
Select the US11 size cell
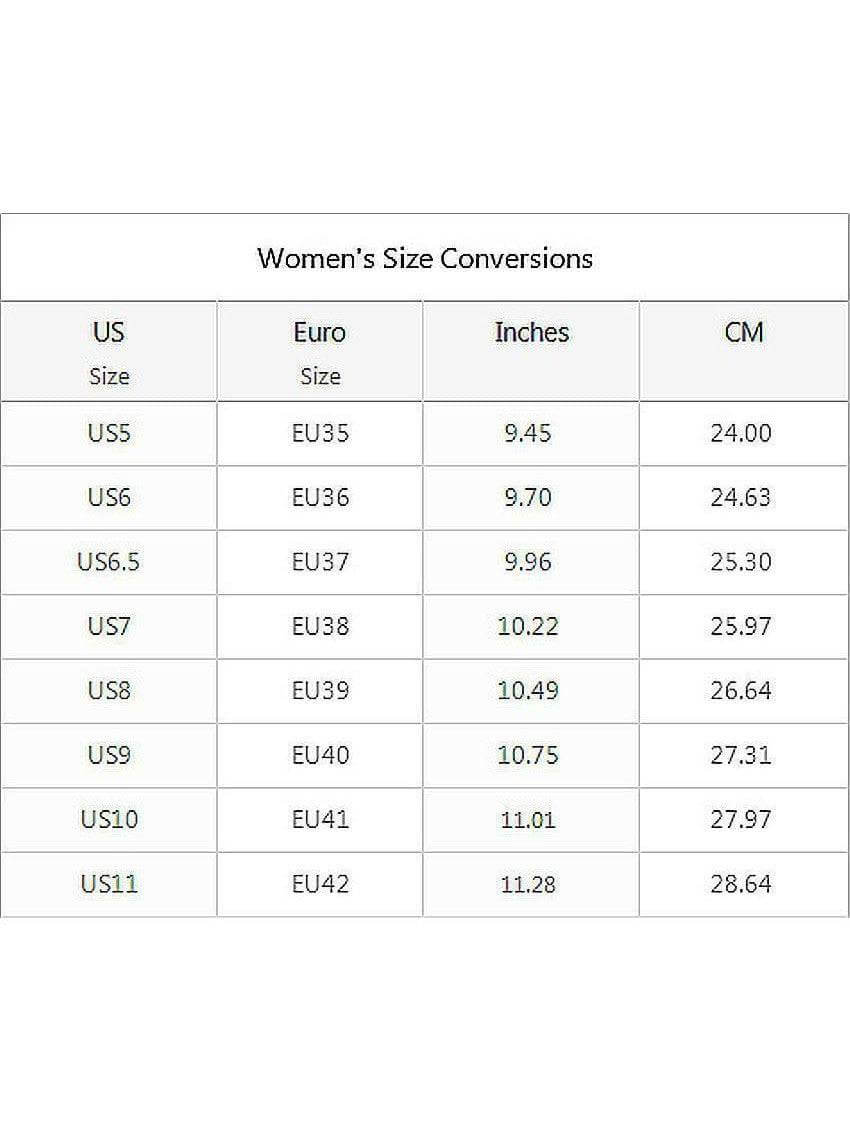pyautogui.click(x=109, y=884)
